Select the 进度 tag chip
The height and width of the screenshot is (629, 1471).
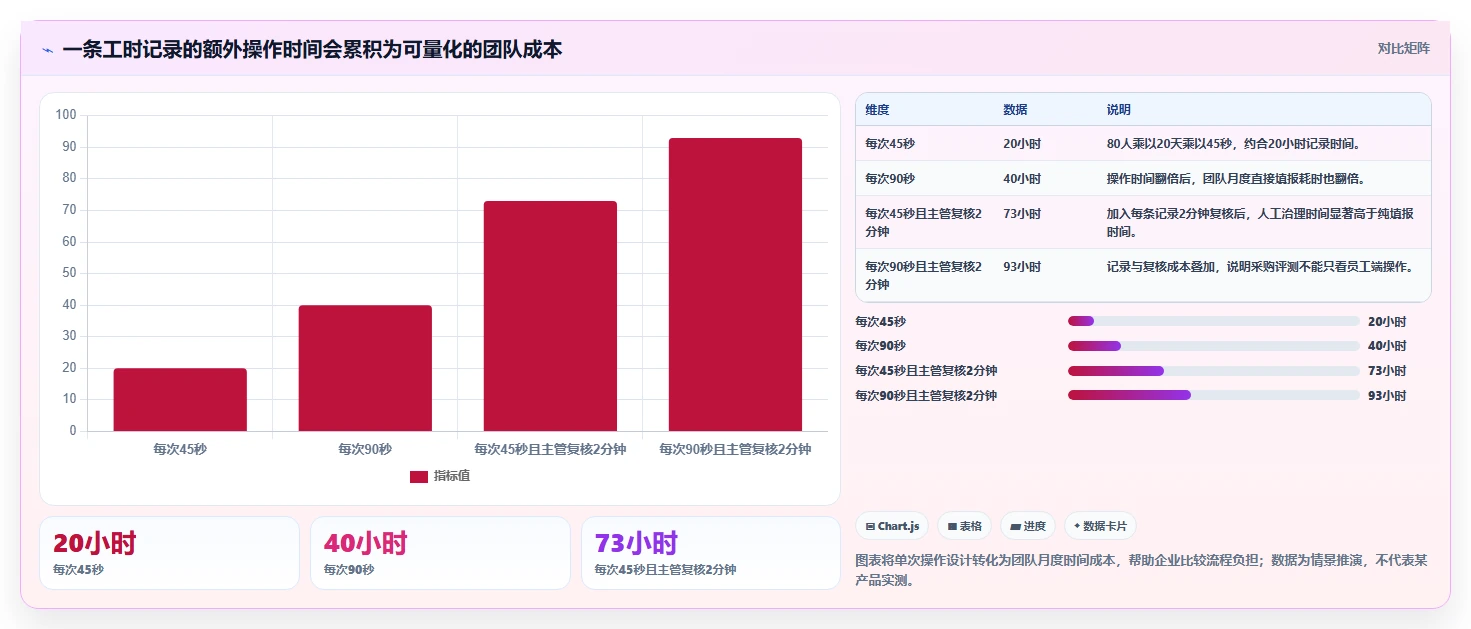pos(1028,526)
